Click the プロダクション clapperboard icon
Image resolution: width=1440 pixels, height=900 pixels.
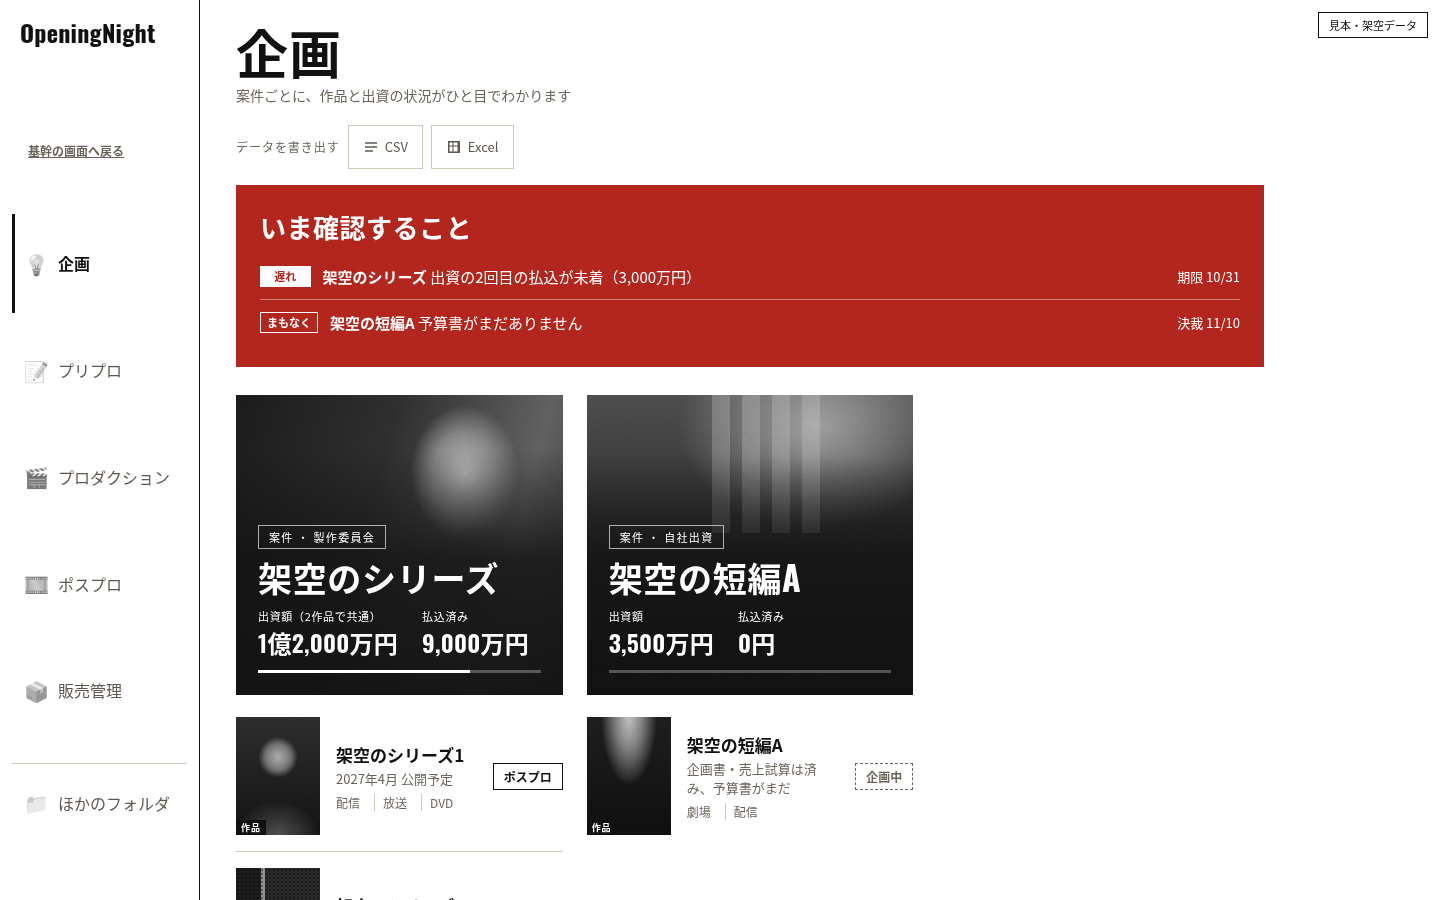pyautogui.click(x=37, y=478)
